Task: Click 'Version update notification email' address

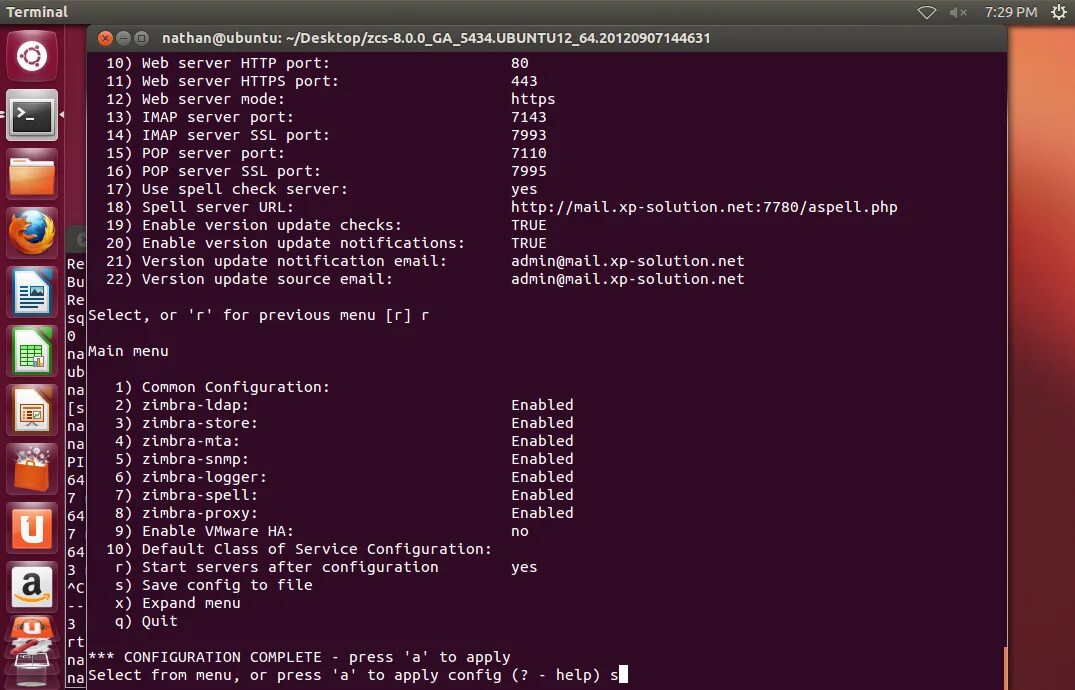Action: point(627,261)
